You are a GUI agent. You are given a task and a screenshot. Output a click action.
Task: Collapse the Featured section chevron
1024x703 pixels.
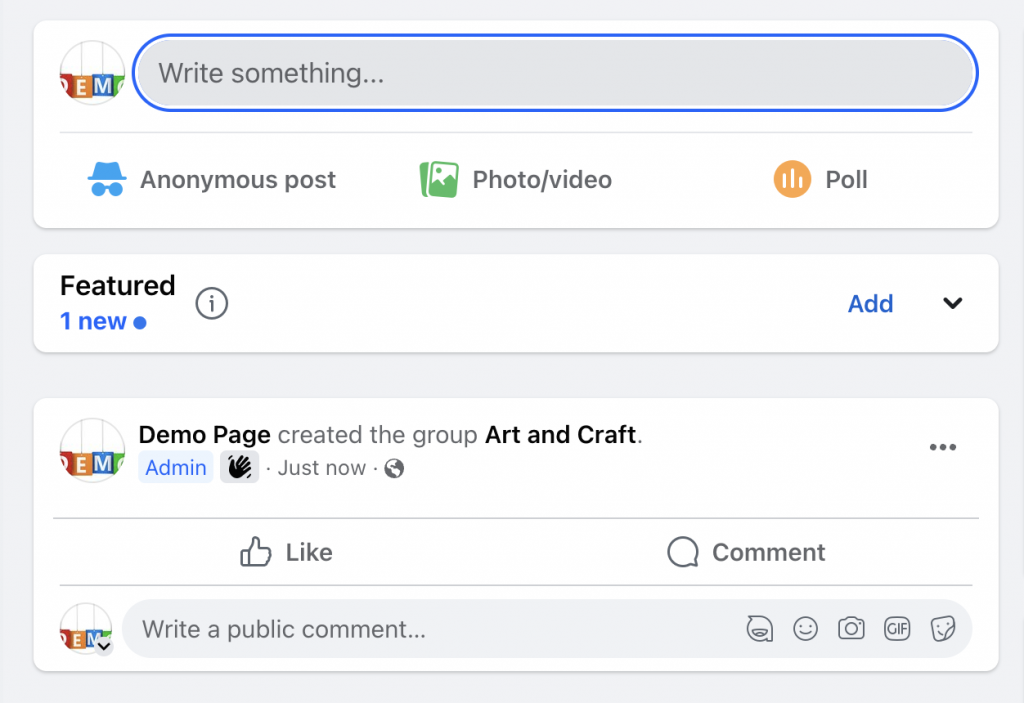tap(952, 303)
